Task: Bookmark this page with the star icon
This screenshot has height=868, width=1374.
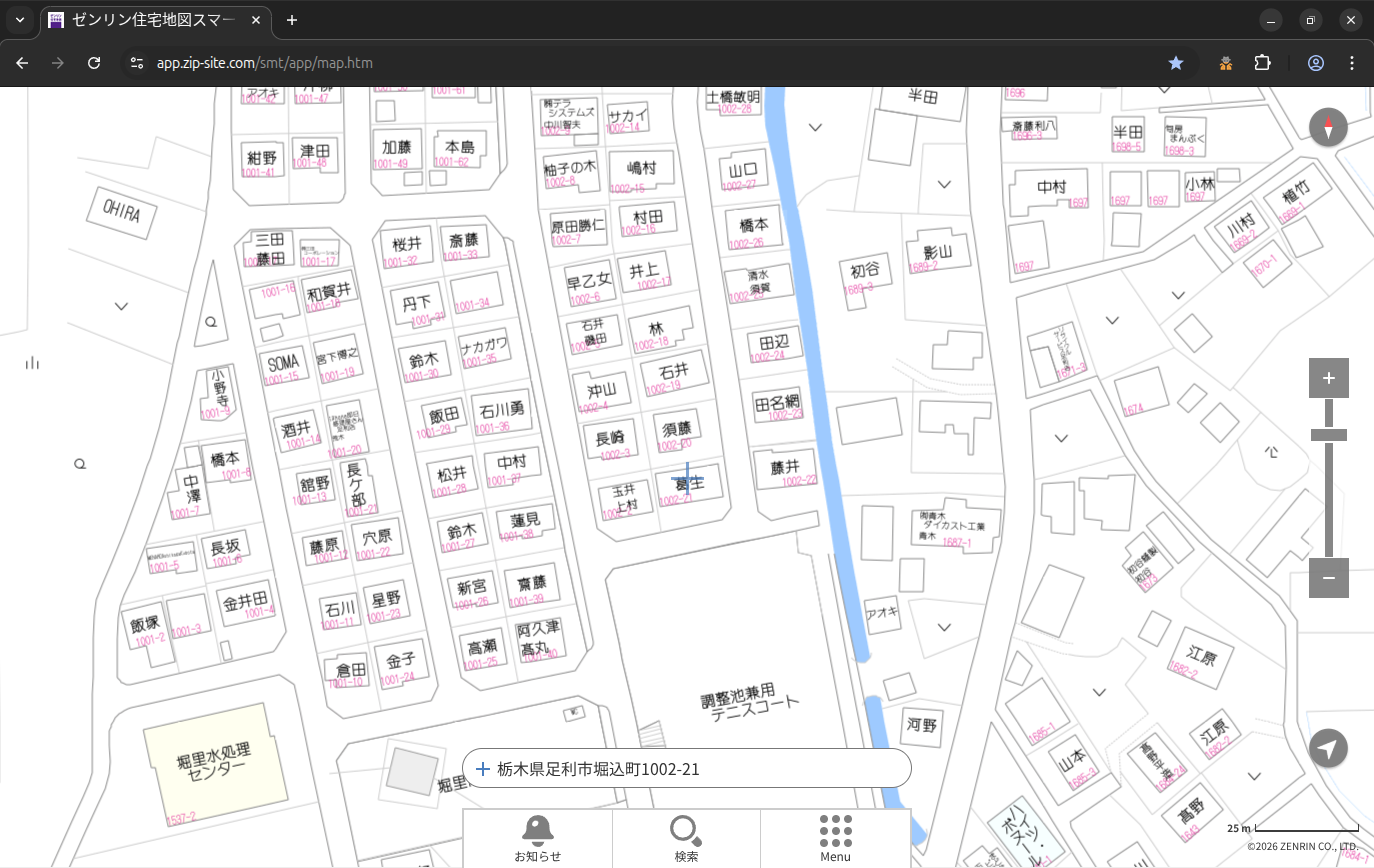Action: pyautogui.click(x=1176, y=63)
